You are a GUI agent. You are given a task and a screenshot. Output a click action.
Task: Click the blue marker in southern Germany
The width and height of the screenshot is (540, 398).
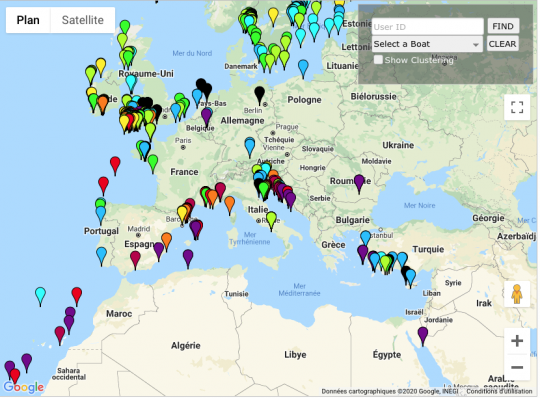coord(250,147)
